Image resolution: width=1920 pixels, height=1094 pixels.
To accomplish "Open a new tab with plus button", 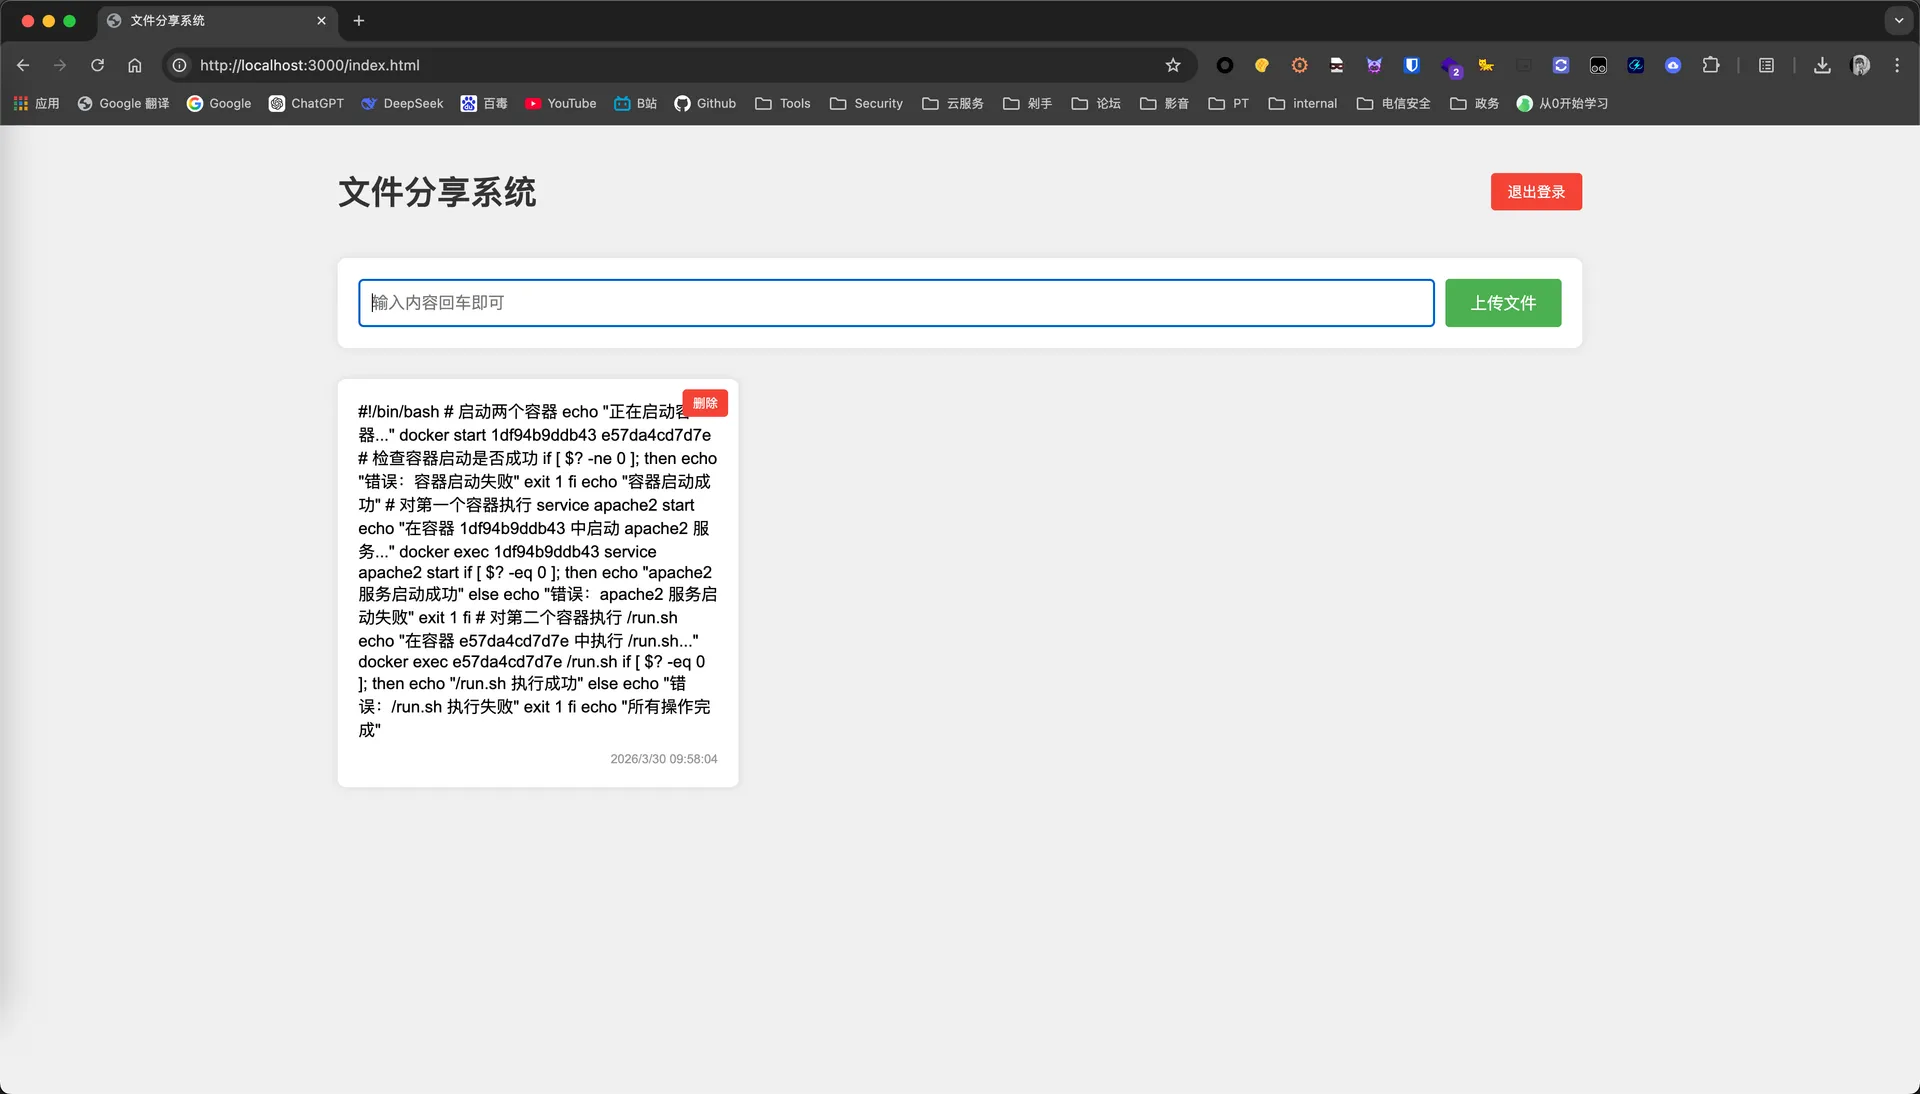I will click(359, 20).
